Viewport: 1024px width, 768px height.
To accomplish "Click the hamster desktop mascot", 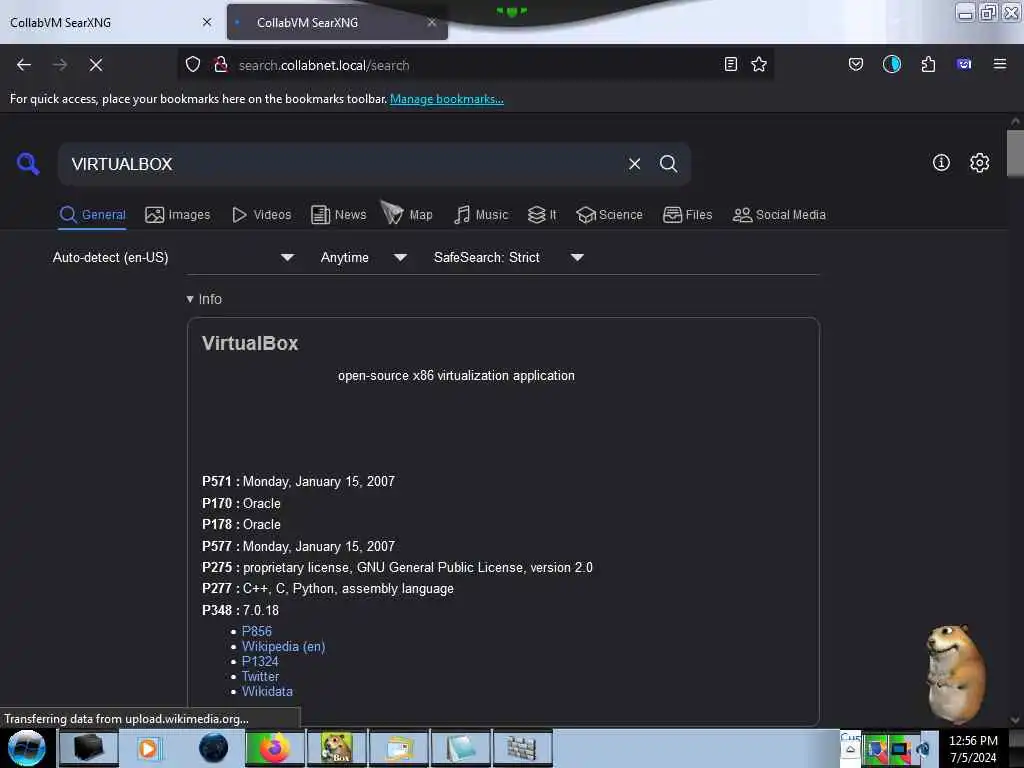I will click(955, 673).
